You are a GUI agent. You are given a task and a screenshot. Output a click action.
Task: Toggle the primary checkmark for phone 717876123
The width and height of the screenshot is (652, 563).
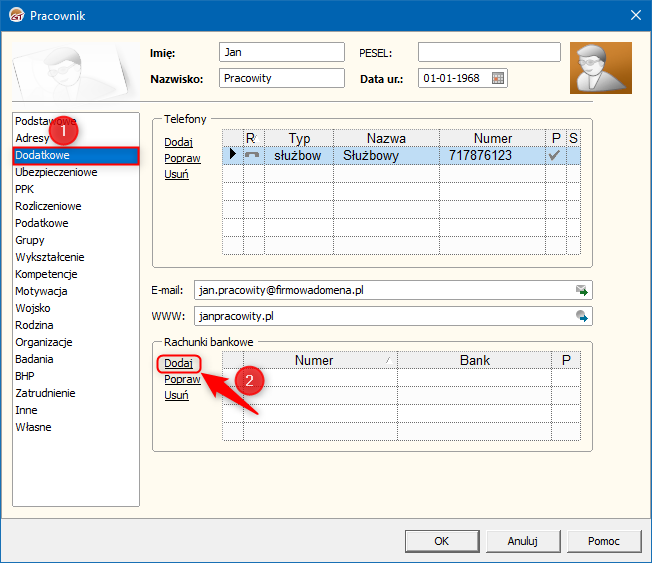tap(554, 156)
